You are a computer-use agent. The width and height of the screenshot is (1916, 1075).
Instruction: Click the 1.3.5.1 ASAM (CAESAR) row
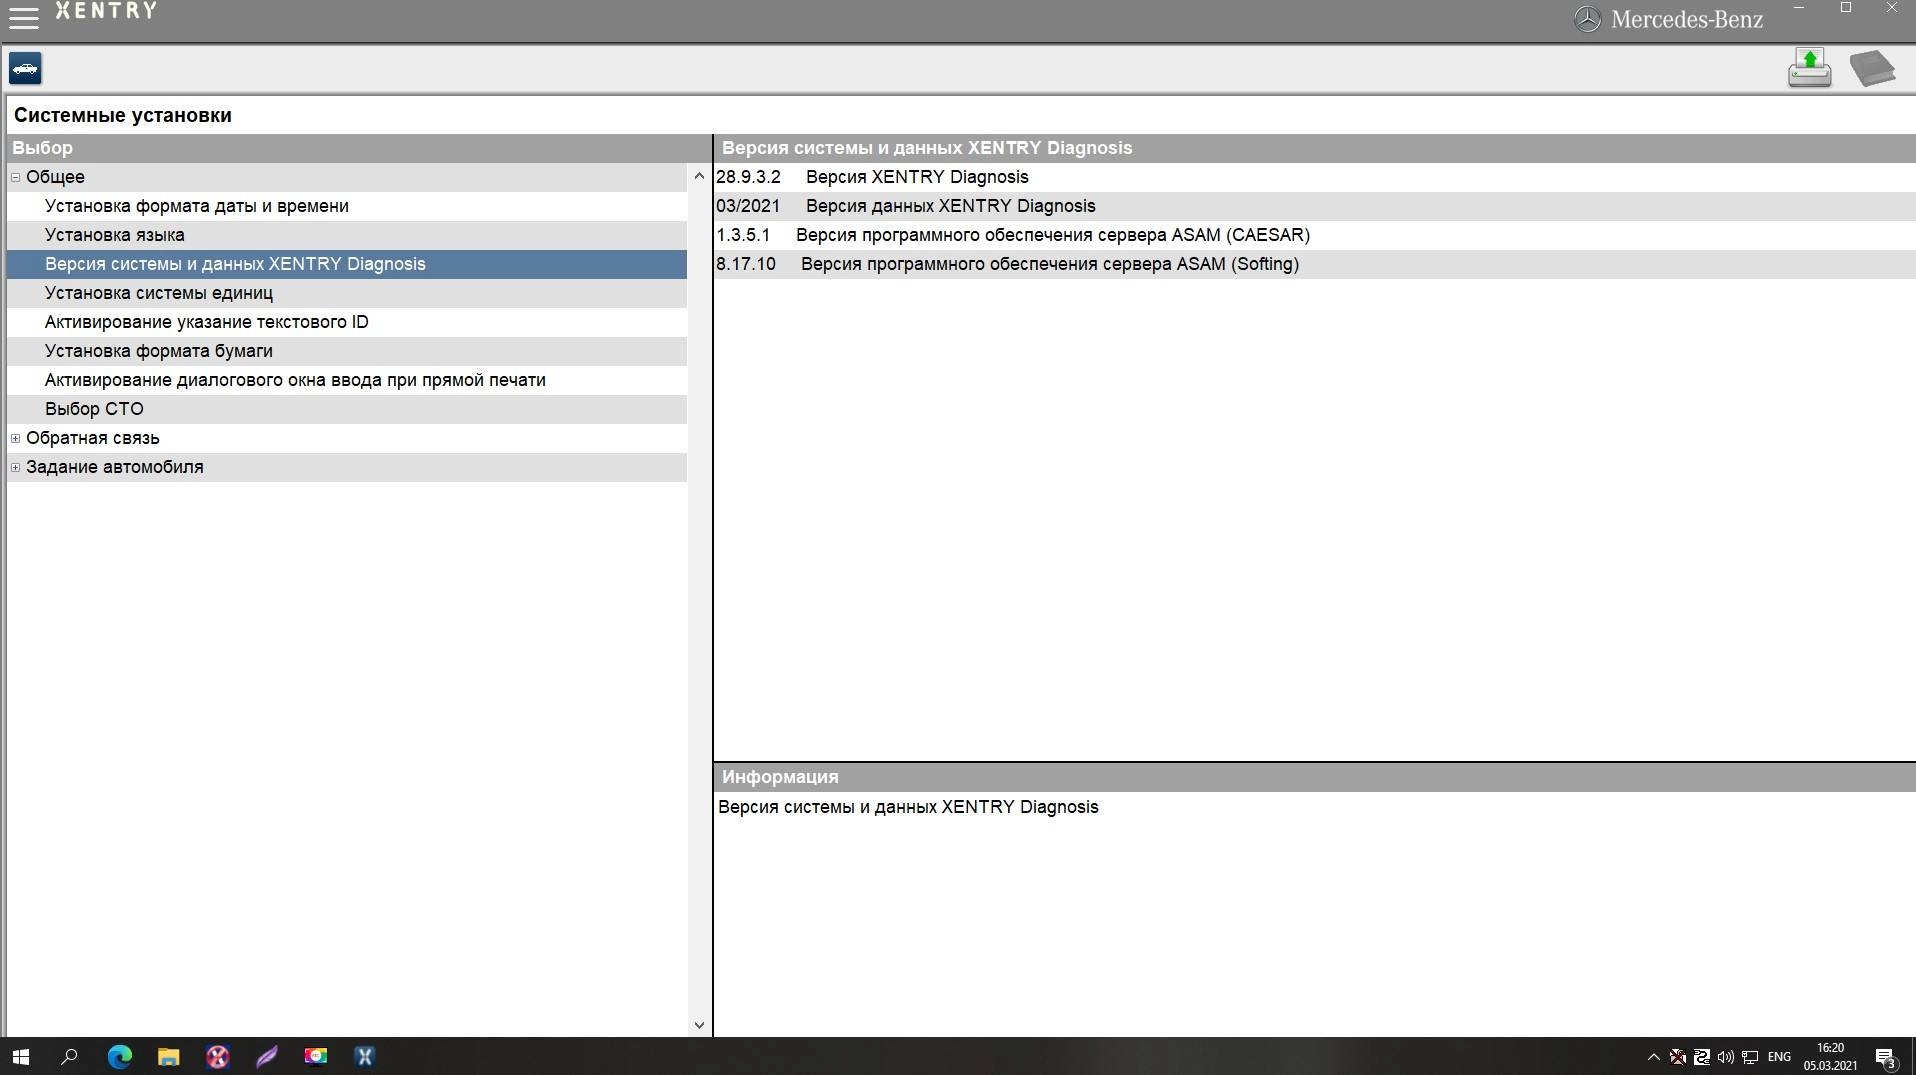1314,235
